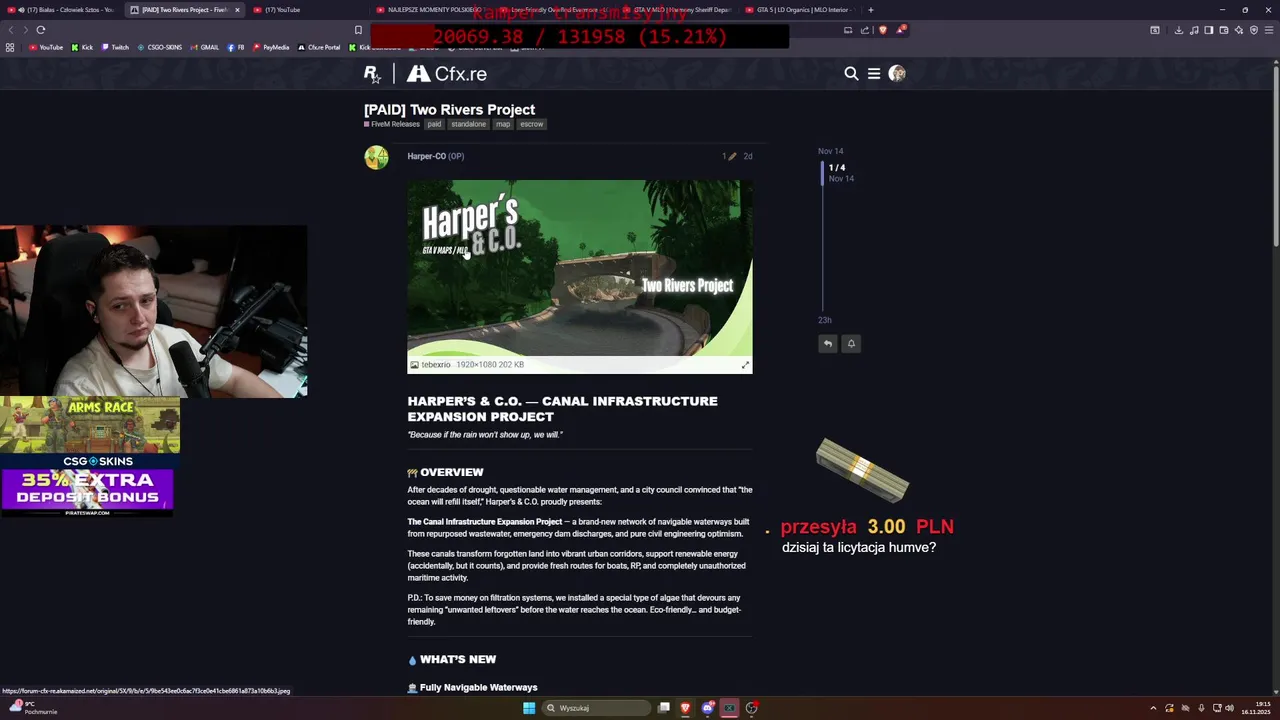Open the PayMedia bookmark
The width and height of the screenshot is (1280, 720).
click(x=270, y=47)
